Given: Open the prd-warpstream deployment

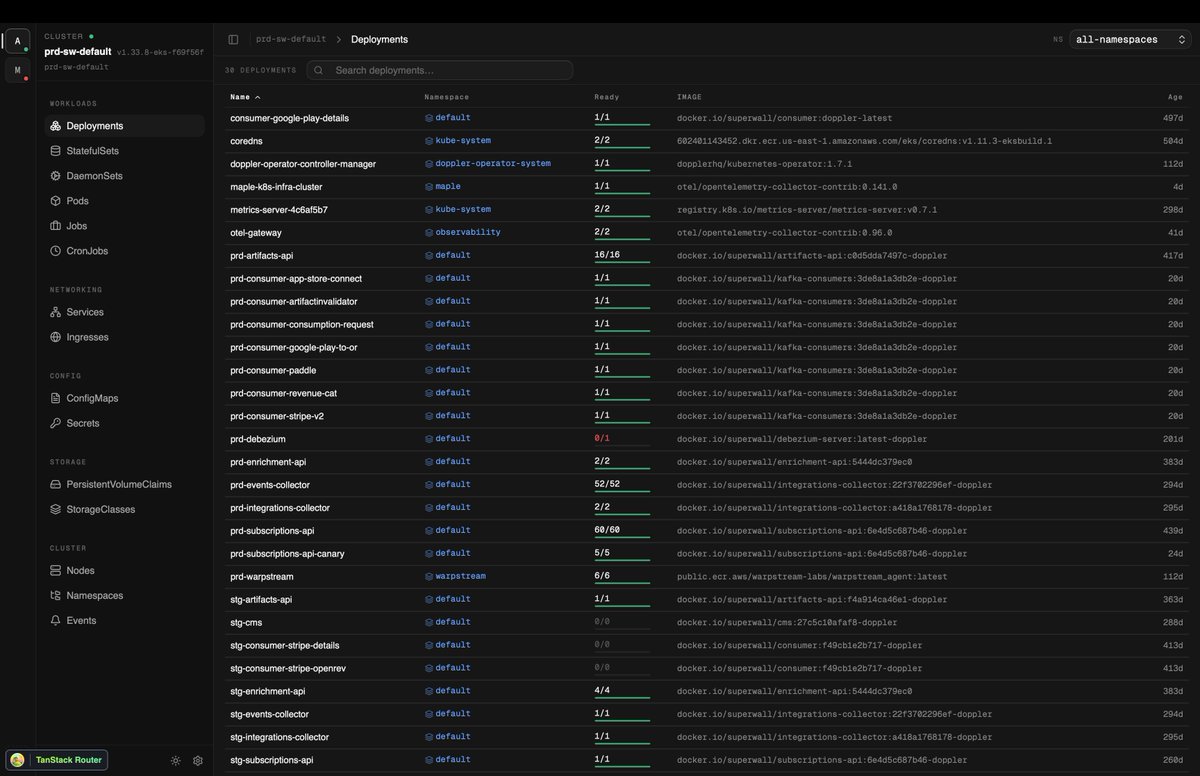Looking at the screenshot, I should click(260, 577).
